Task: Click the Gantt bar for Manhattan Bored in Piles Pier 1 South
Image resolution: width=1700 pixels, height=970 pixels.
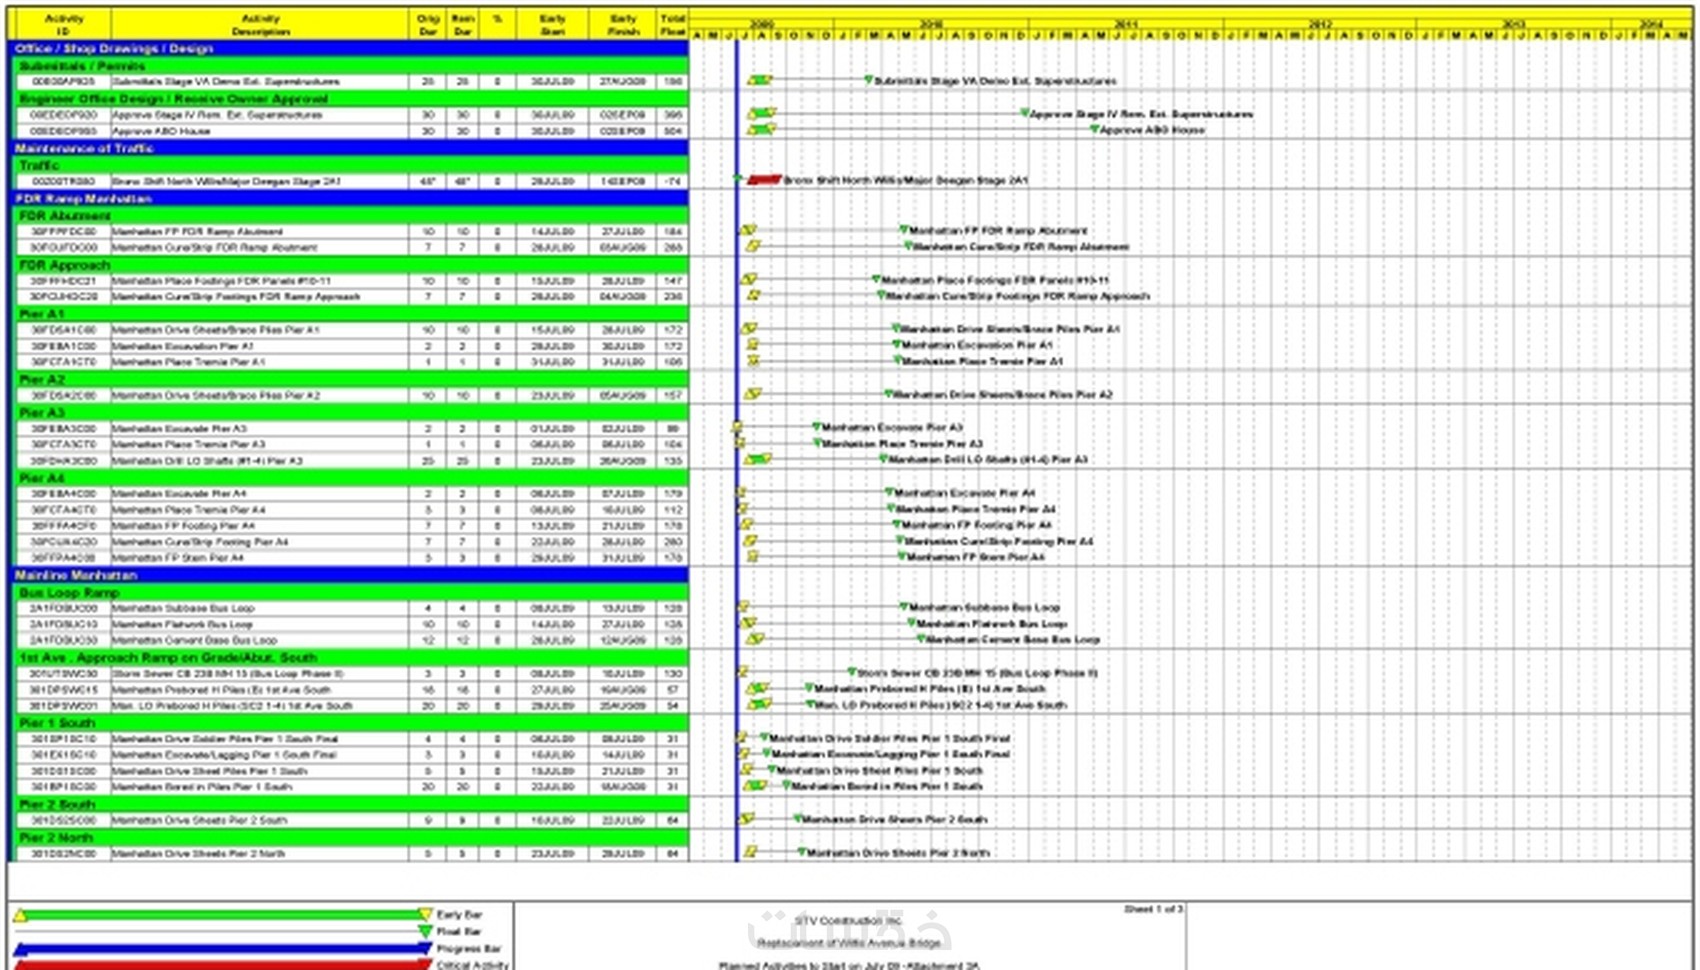Action: pos(755,786)
